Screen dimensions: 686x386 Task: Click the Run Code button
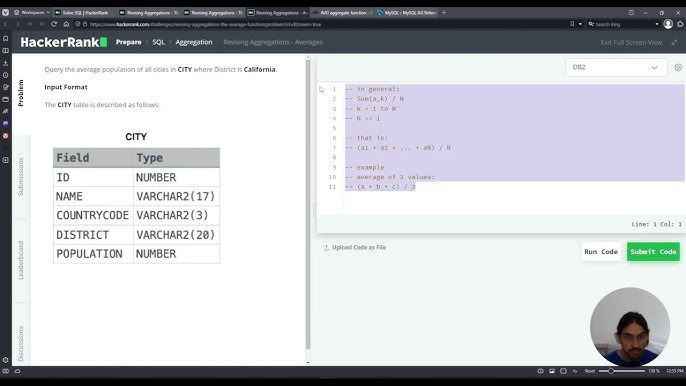601,252
